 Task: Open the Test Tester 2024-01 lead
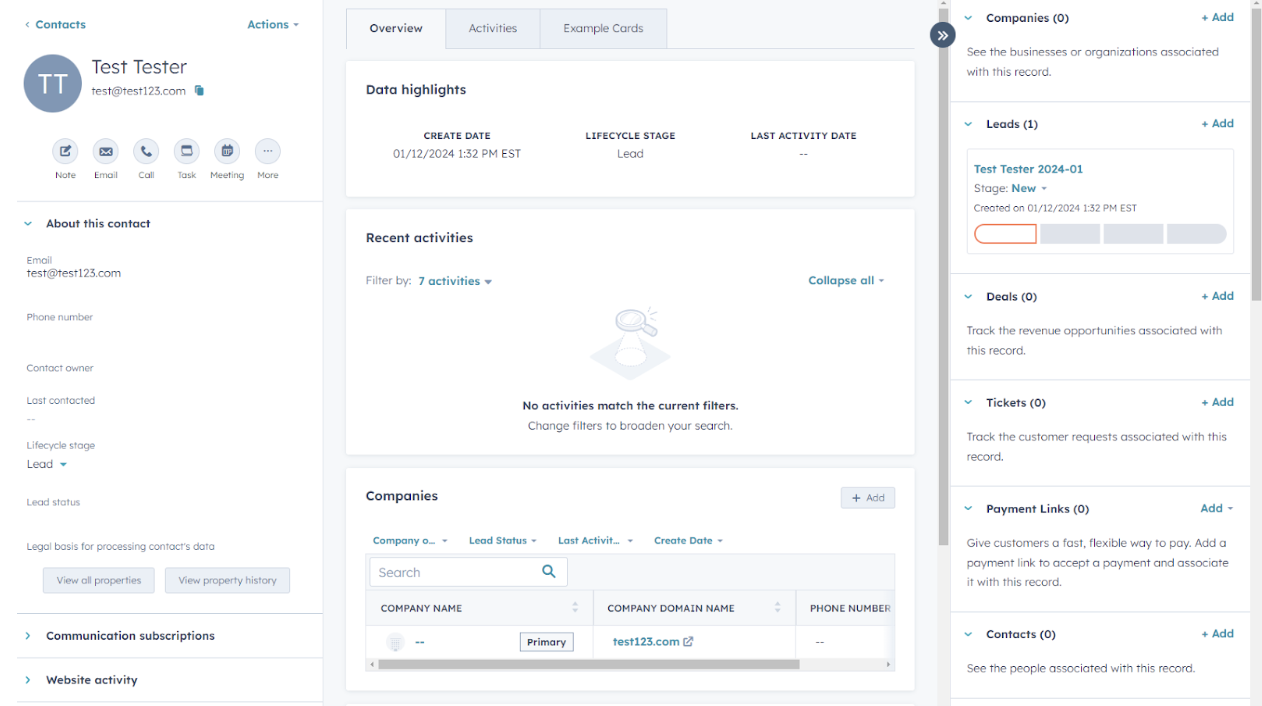(1028, 168)
